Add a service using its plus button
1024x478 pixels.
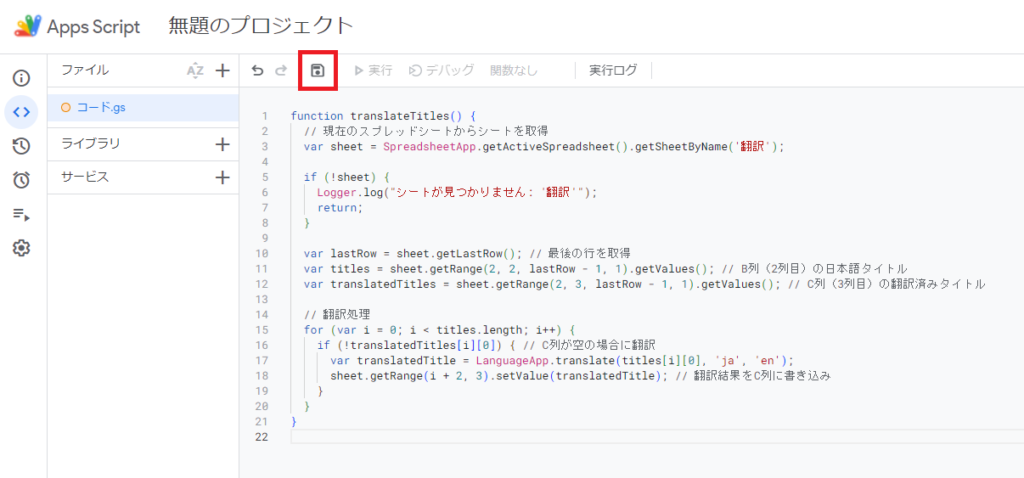(222, 177)
